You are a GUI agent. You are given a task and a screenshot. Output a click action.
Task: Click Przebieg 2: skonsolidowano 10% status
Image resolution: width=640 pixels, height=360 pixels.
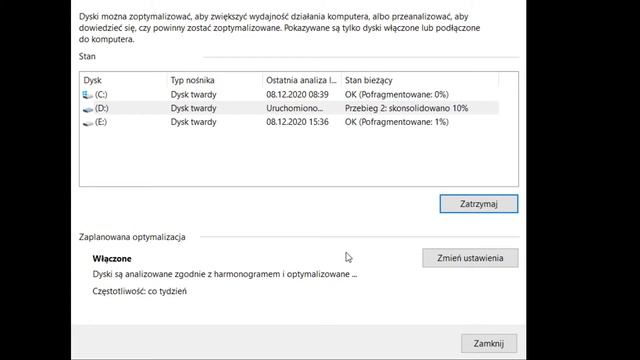[407, 108]
